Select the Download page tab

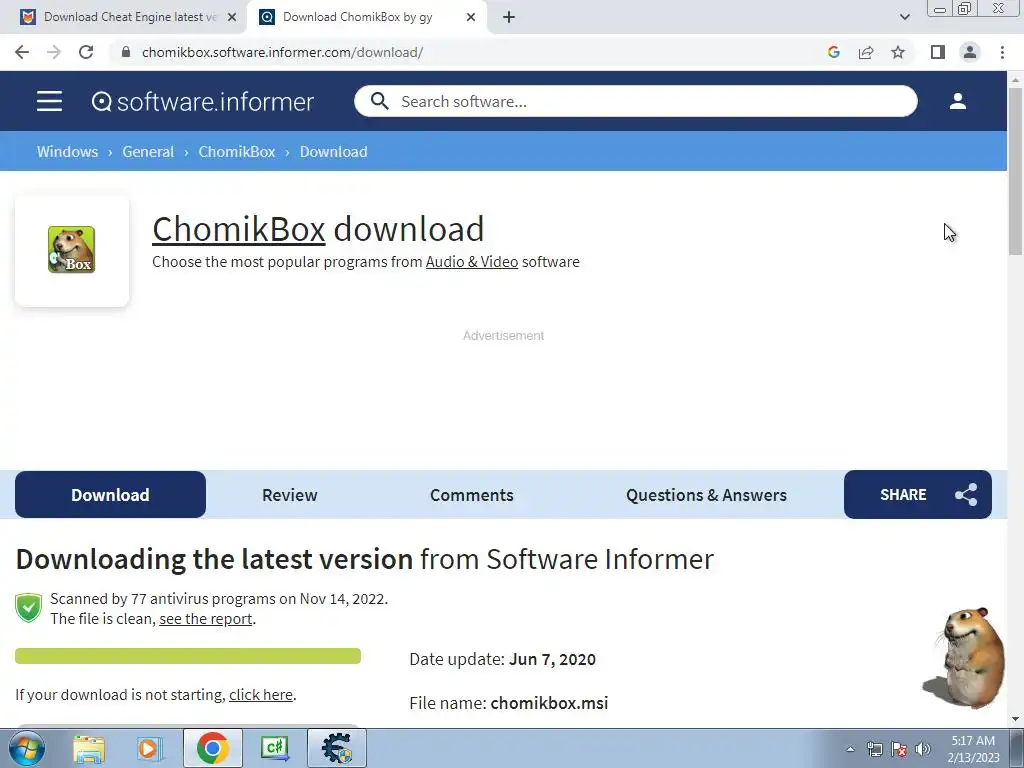pyautogui.click(x=110, y=494)
